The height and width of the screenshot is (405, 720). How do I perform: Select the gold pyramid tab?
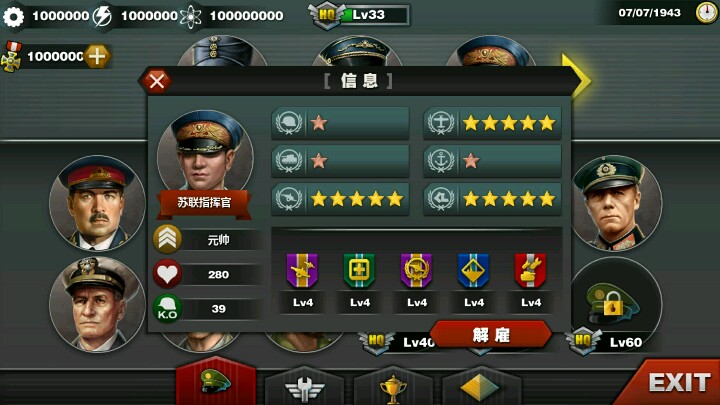coord(480,387)
